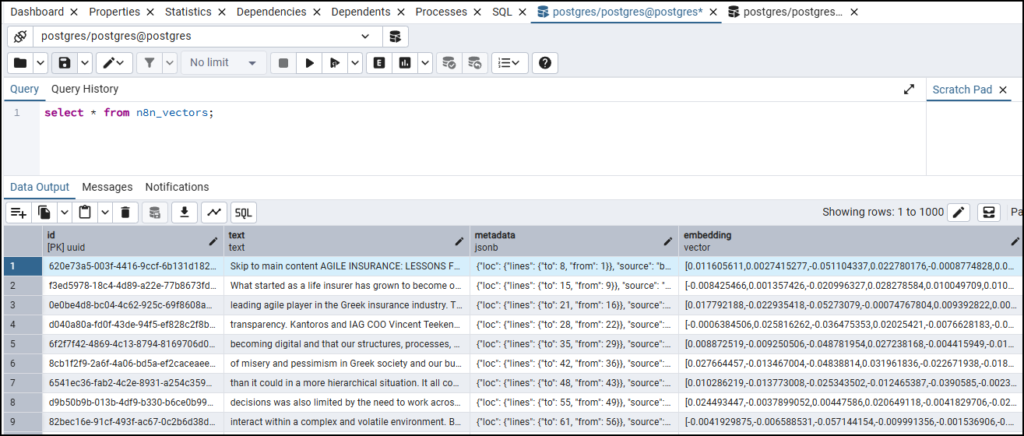
Task: Click text cell 'transparency. Kantoros and IAG COO'
Action: point(347,324)
